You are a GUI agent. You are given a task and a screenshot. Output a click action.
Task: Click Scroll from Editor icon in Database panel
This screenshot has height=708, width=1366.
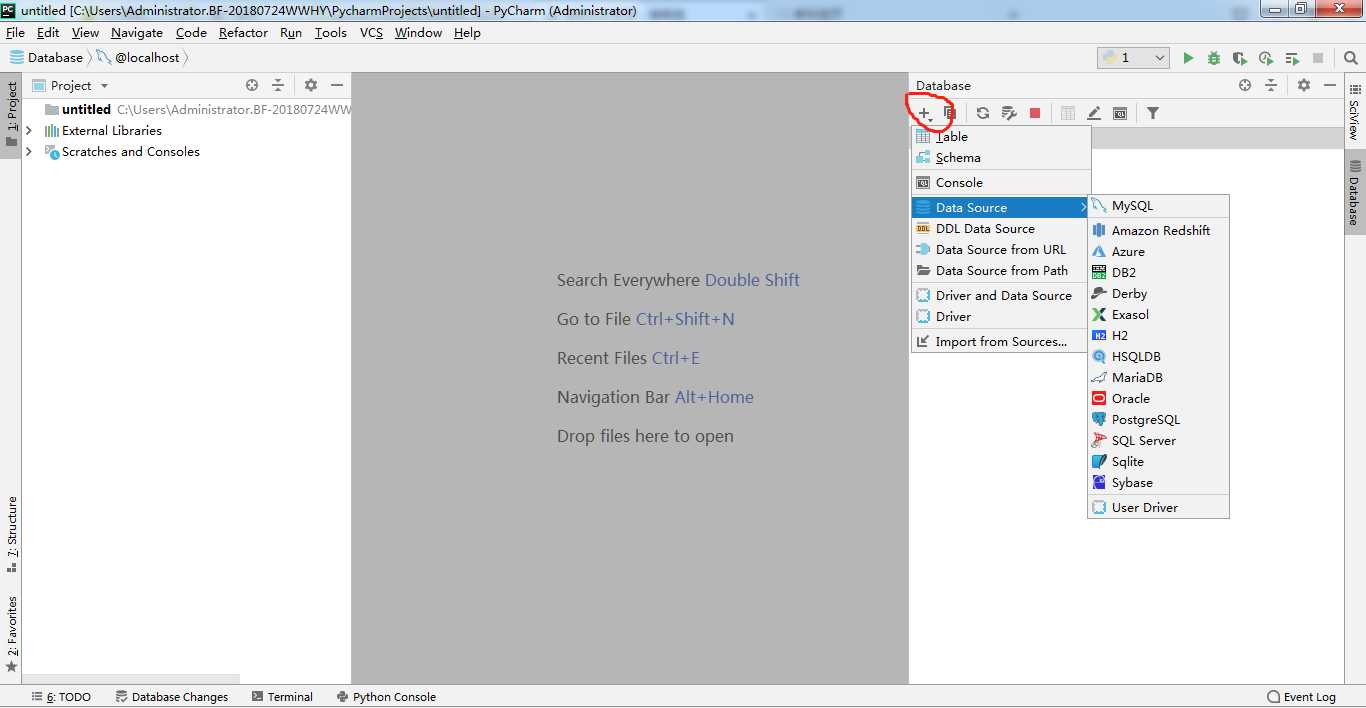(x=1245, y=85)
